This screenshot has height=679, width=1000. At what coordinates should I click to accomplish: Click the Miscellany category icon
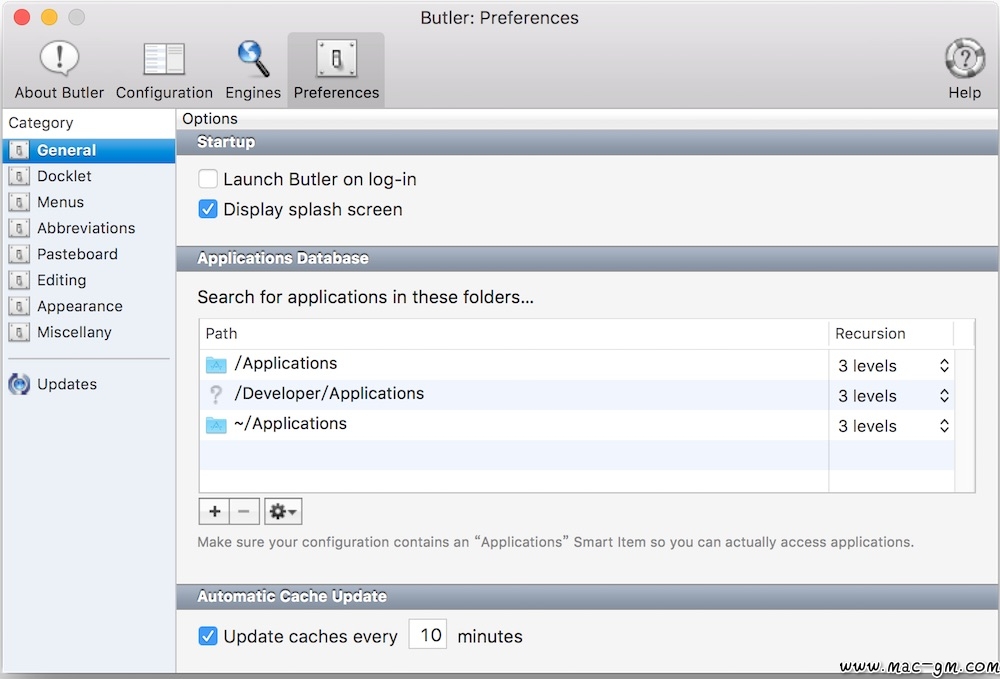pyautogui.click(x=19, y=333)
